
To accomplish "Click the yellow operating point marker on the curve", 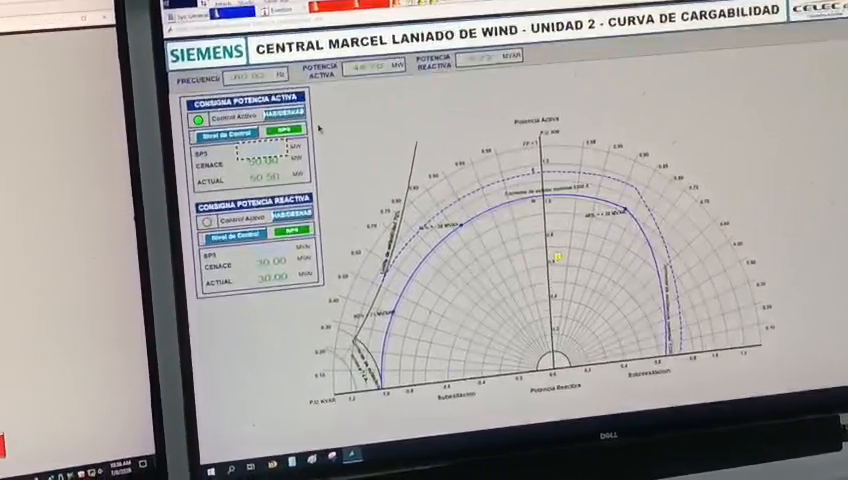I will (x=558, y=257).
